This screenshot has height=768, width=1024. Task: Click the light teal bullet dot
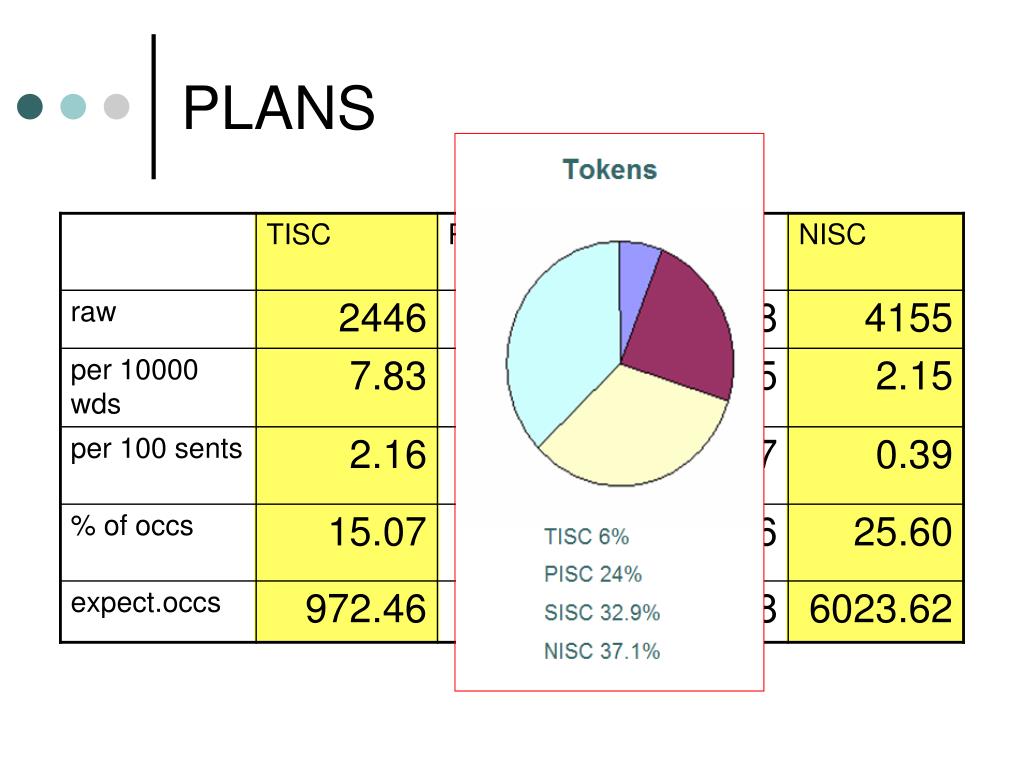(73, 106)
